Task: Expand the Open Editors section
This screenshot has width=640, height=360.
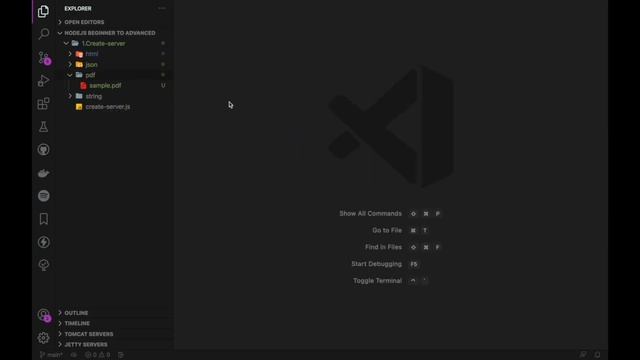Action: point(84,22)
